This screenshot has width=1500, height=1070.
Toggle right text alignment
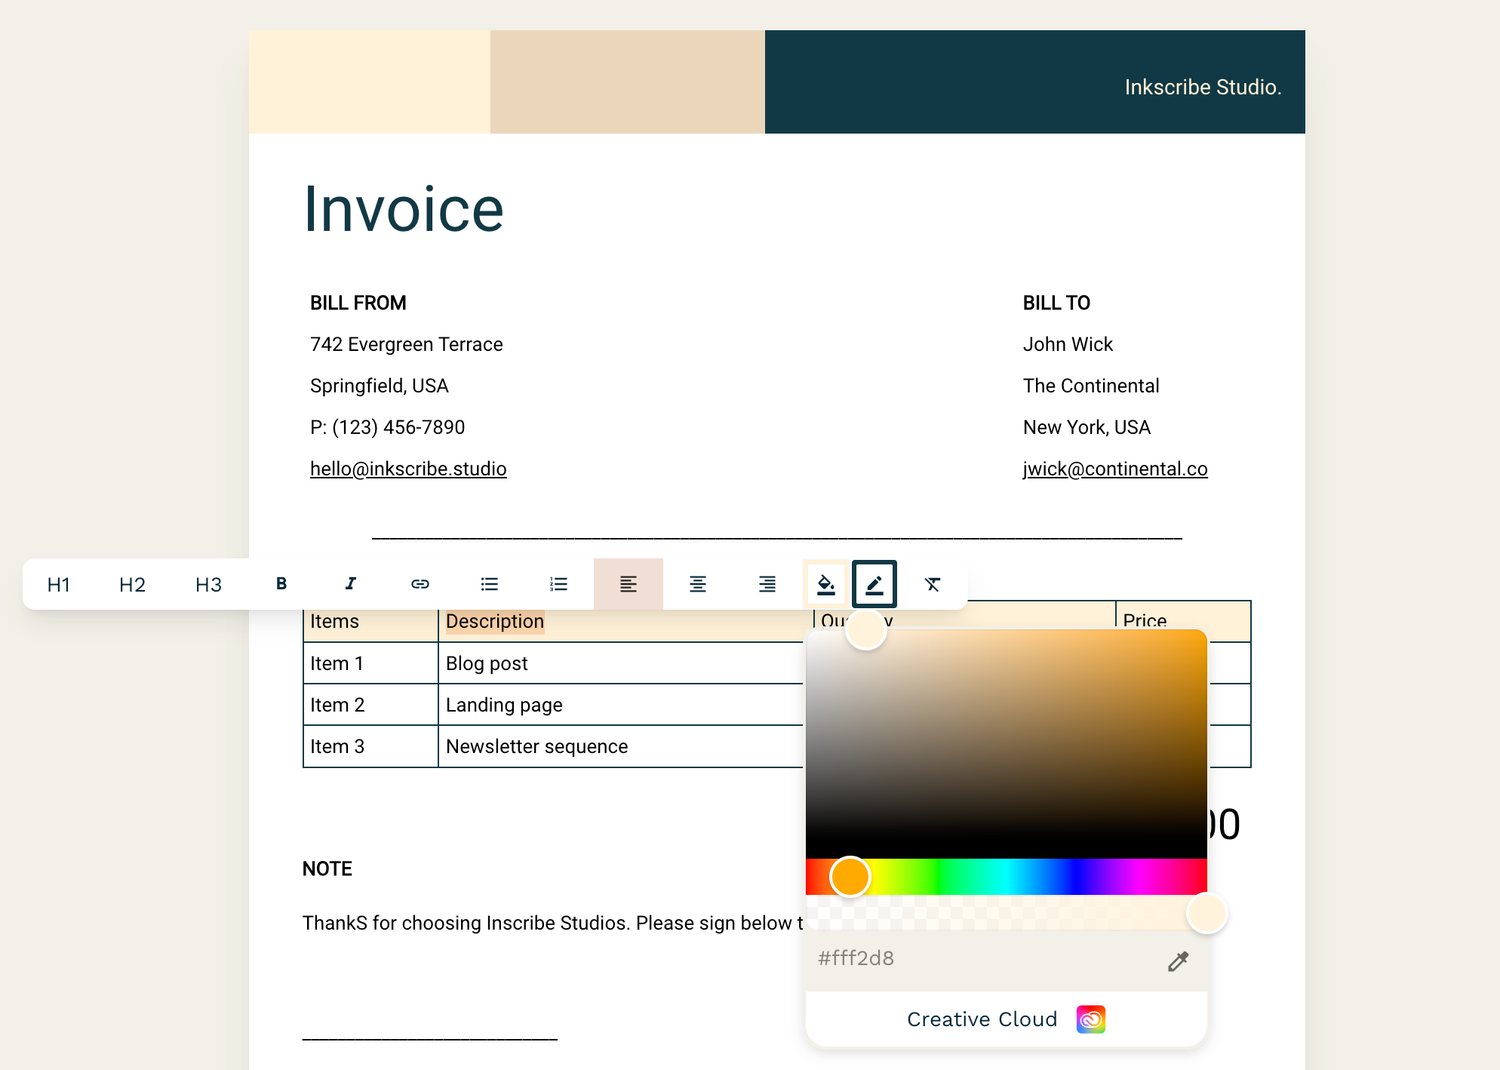click(x=766, y=584)
